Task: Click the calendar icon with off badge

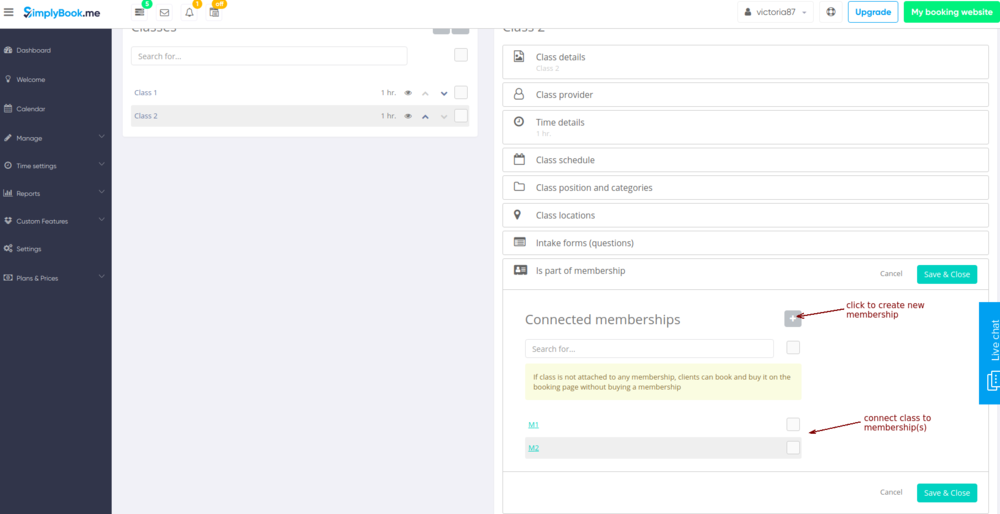Action: (x=214, y=12)
